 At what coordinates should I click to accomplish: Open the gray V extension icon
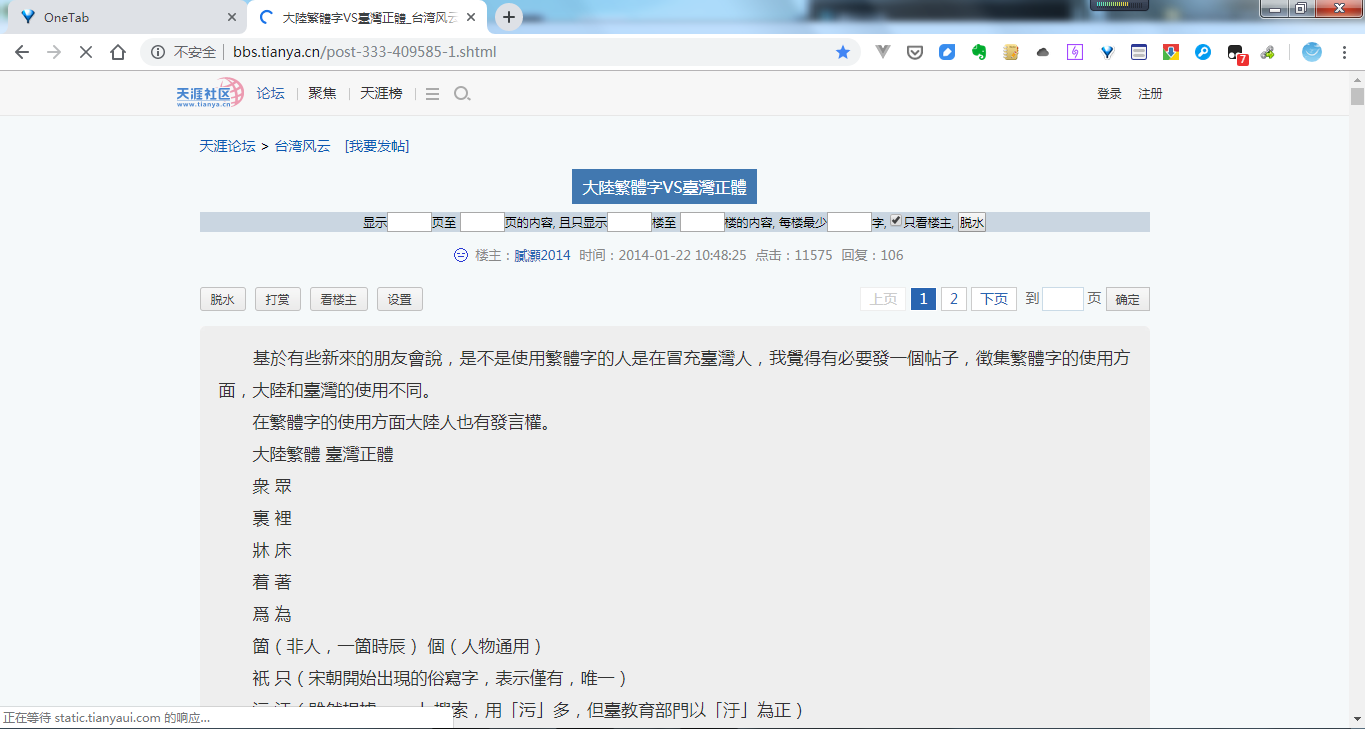883,52
